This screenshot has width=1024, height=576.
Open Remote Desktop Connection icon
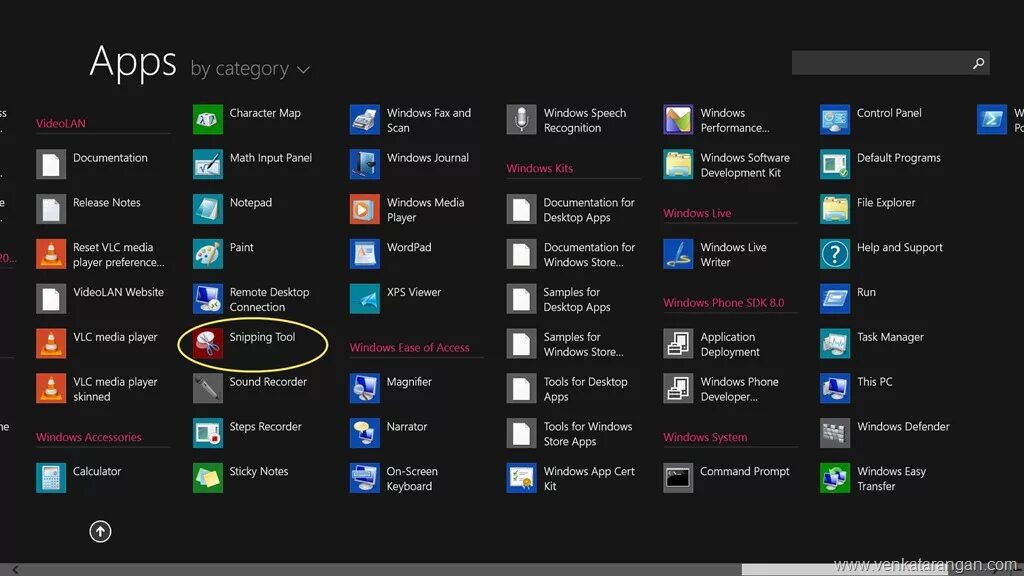tap(208, 299)
